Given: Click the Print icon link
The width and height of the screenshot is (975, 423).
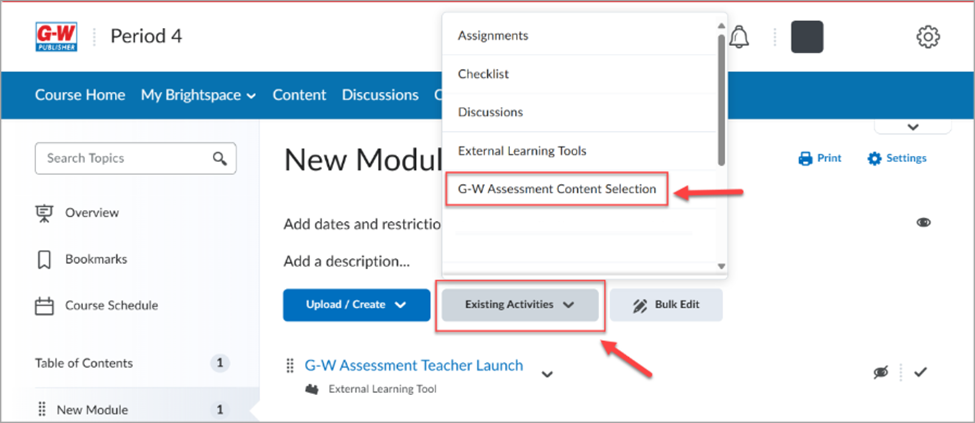Looking at the screenshot, I should 820,158.
